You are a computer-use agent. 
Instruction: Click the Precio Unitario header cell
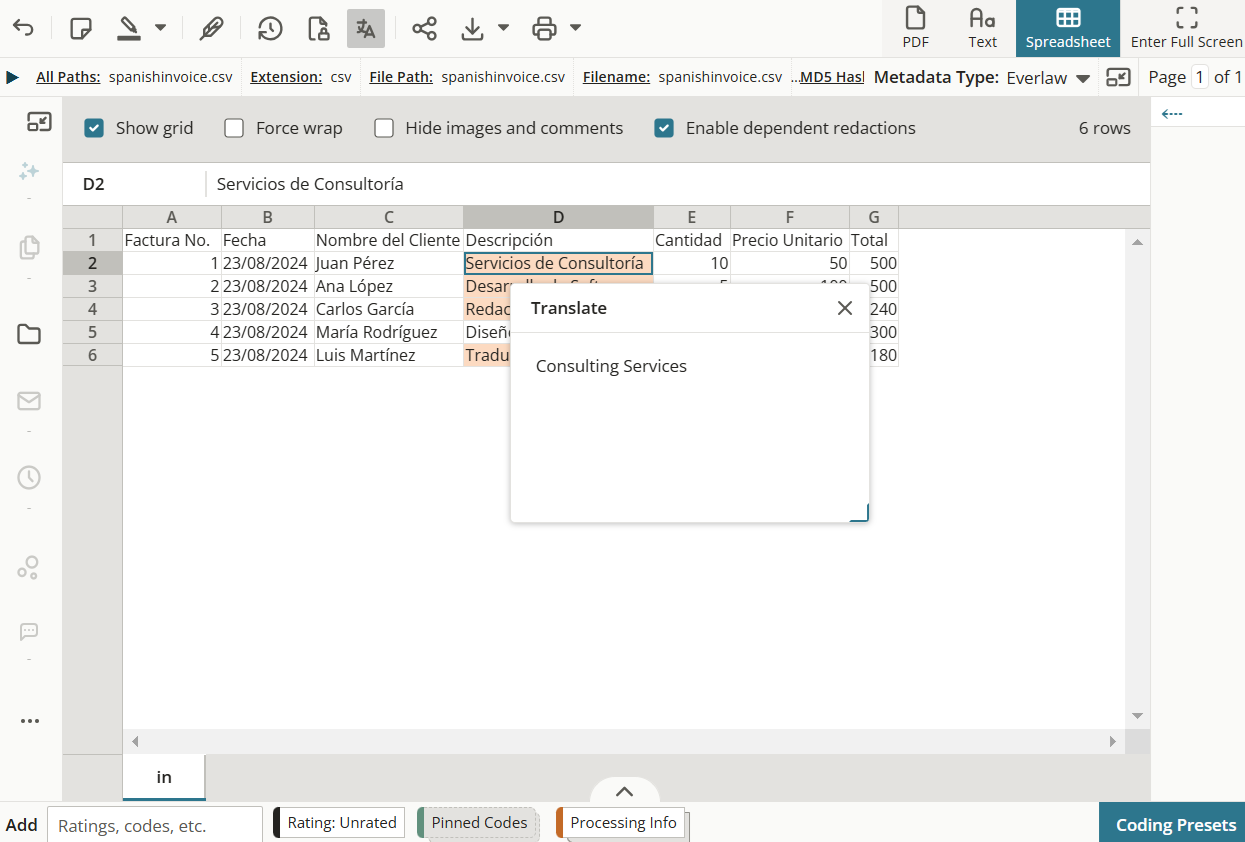790,240
